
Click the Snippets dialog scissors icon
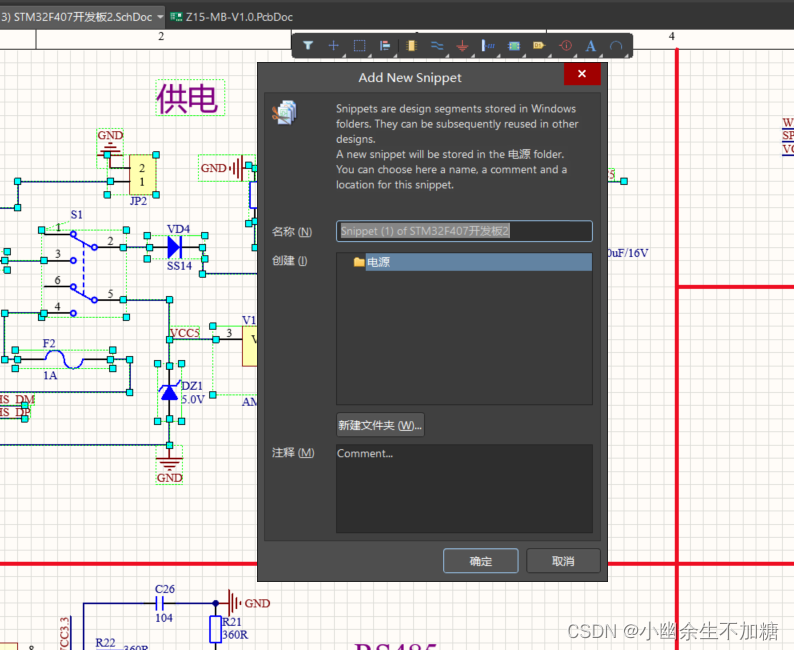tap(284, 112)
